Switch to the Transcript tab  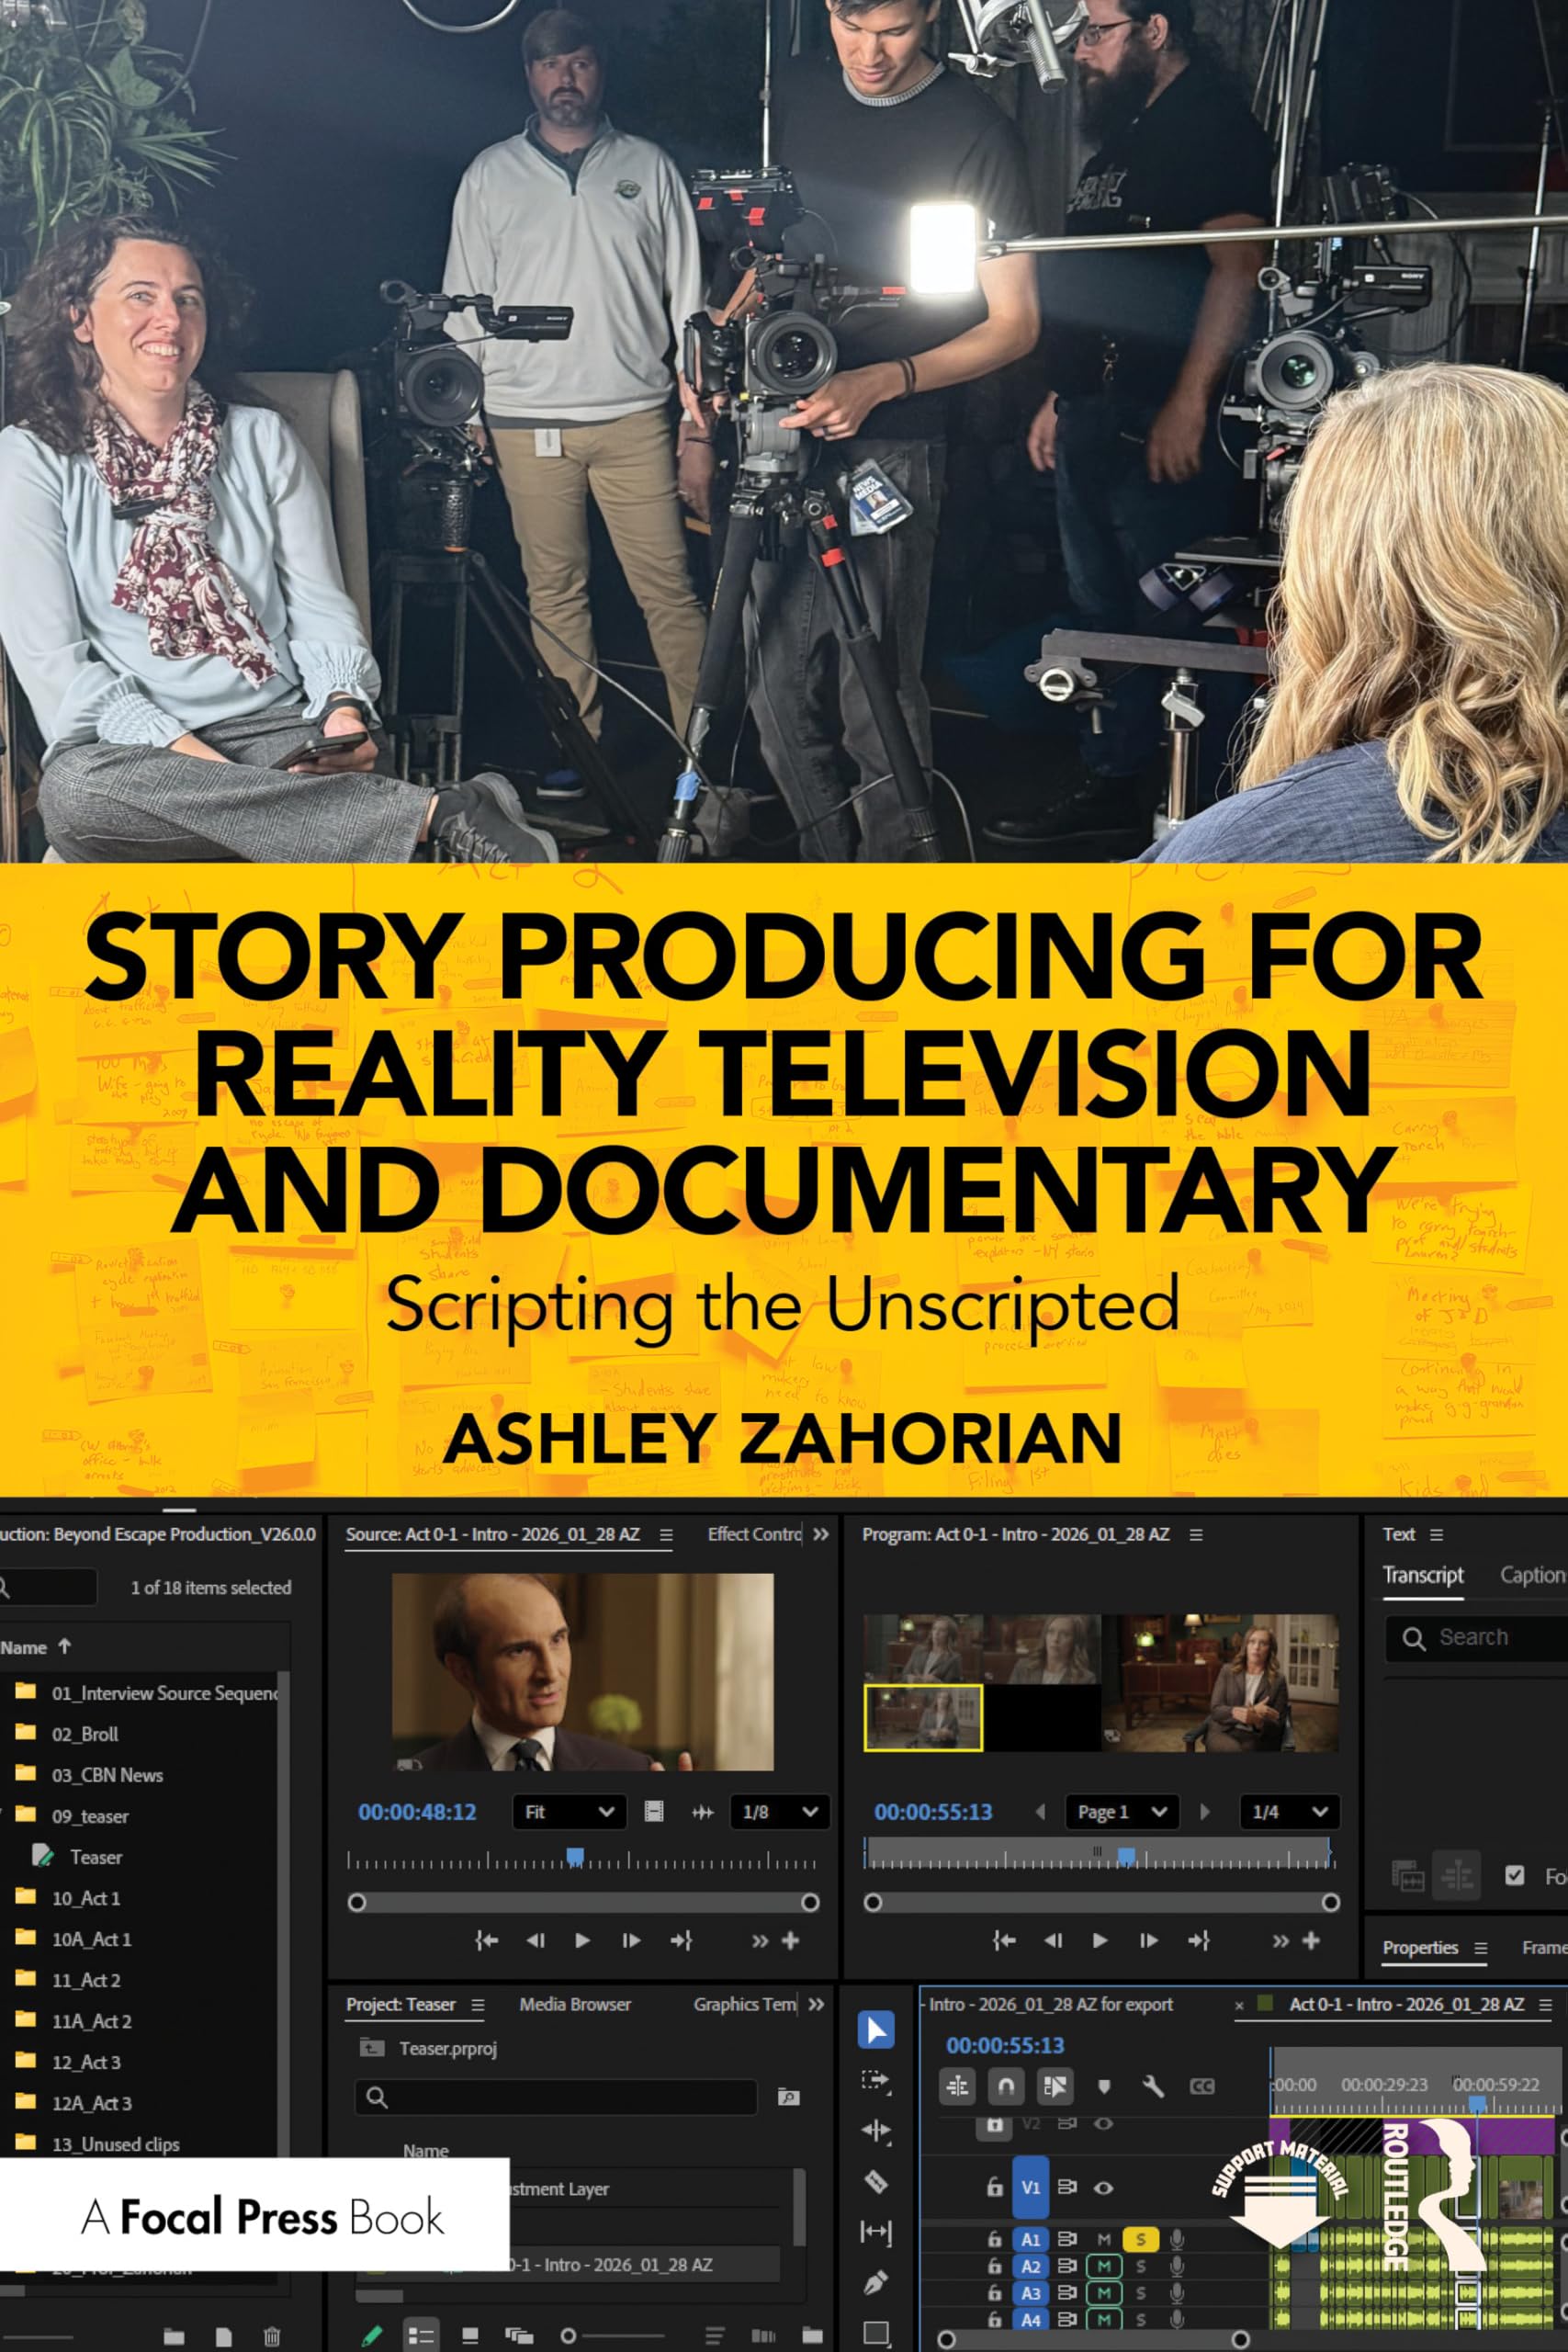coord(1422,1575)
